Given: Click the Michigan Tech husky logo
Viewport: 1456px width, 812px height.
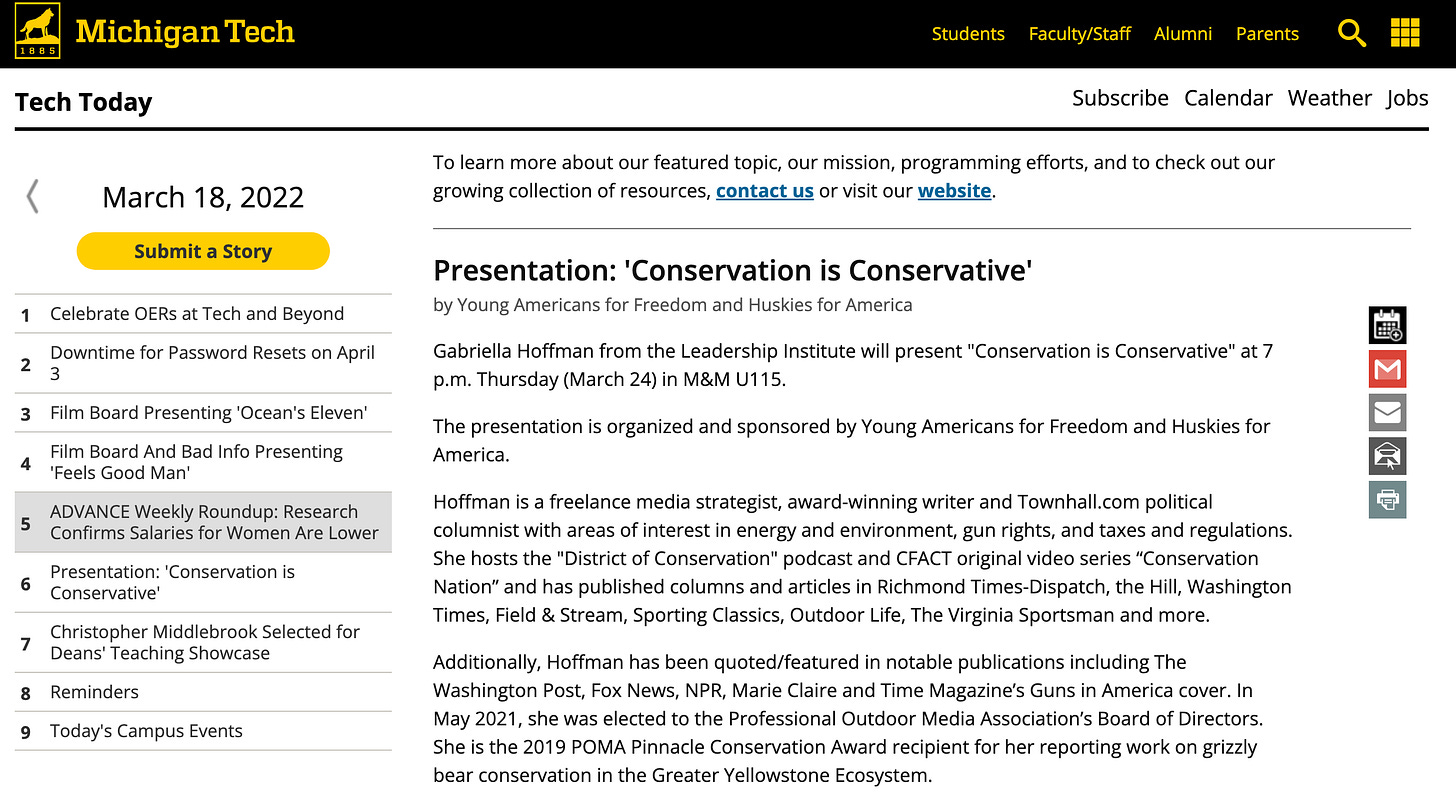Looking at the screenshot, I should point(38,32).
